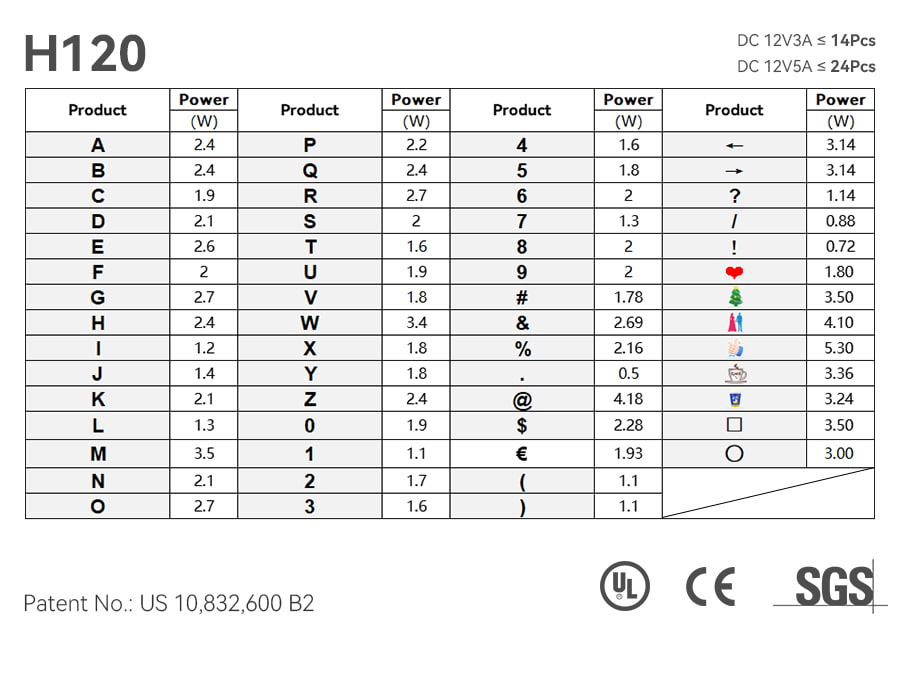Screen dimensions: 900x673
Task: Click the patent number text
Action: click(x=168, y=604)
